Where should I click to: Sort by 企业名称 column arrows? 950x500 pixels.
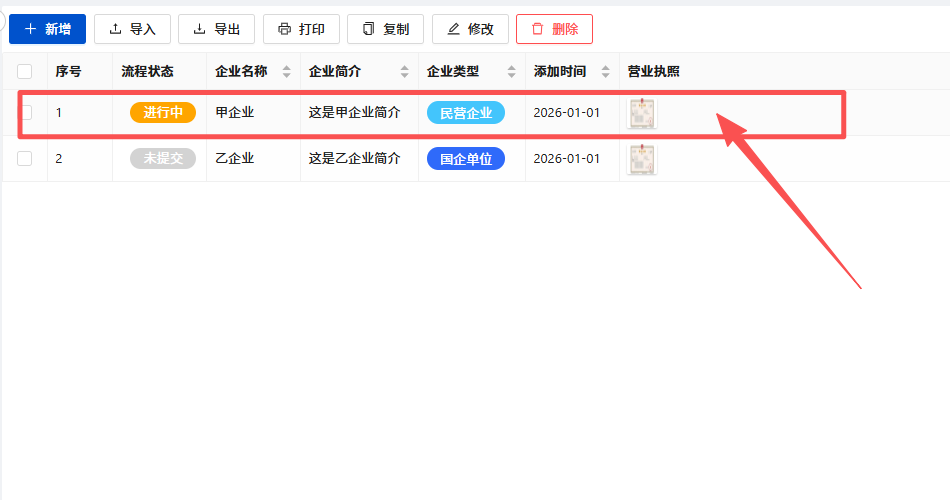click(287, 72)
